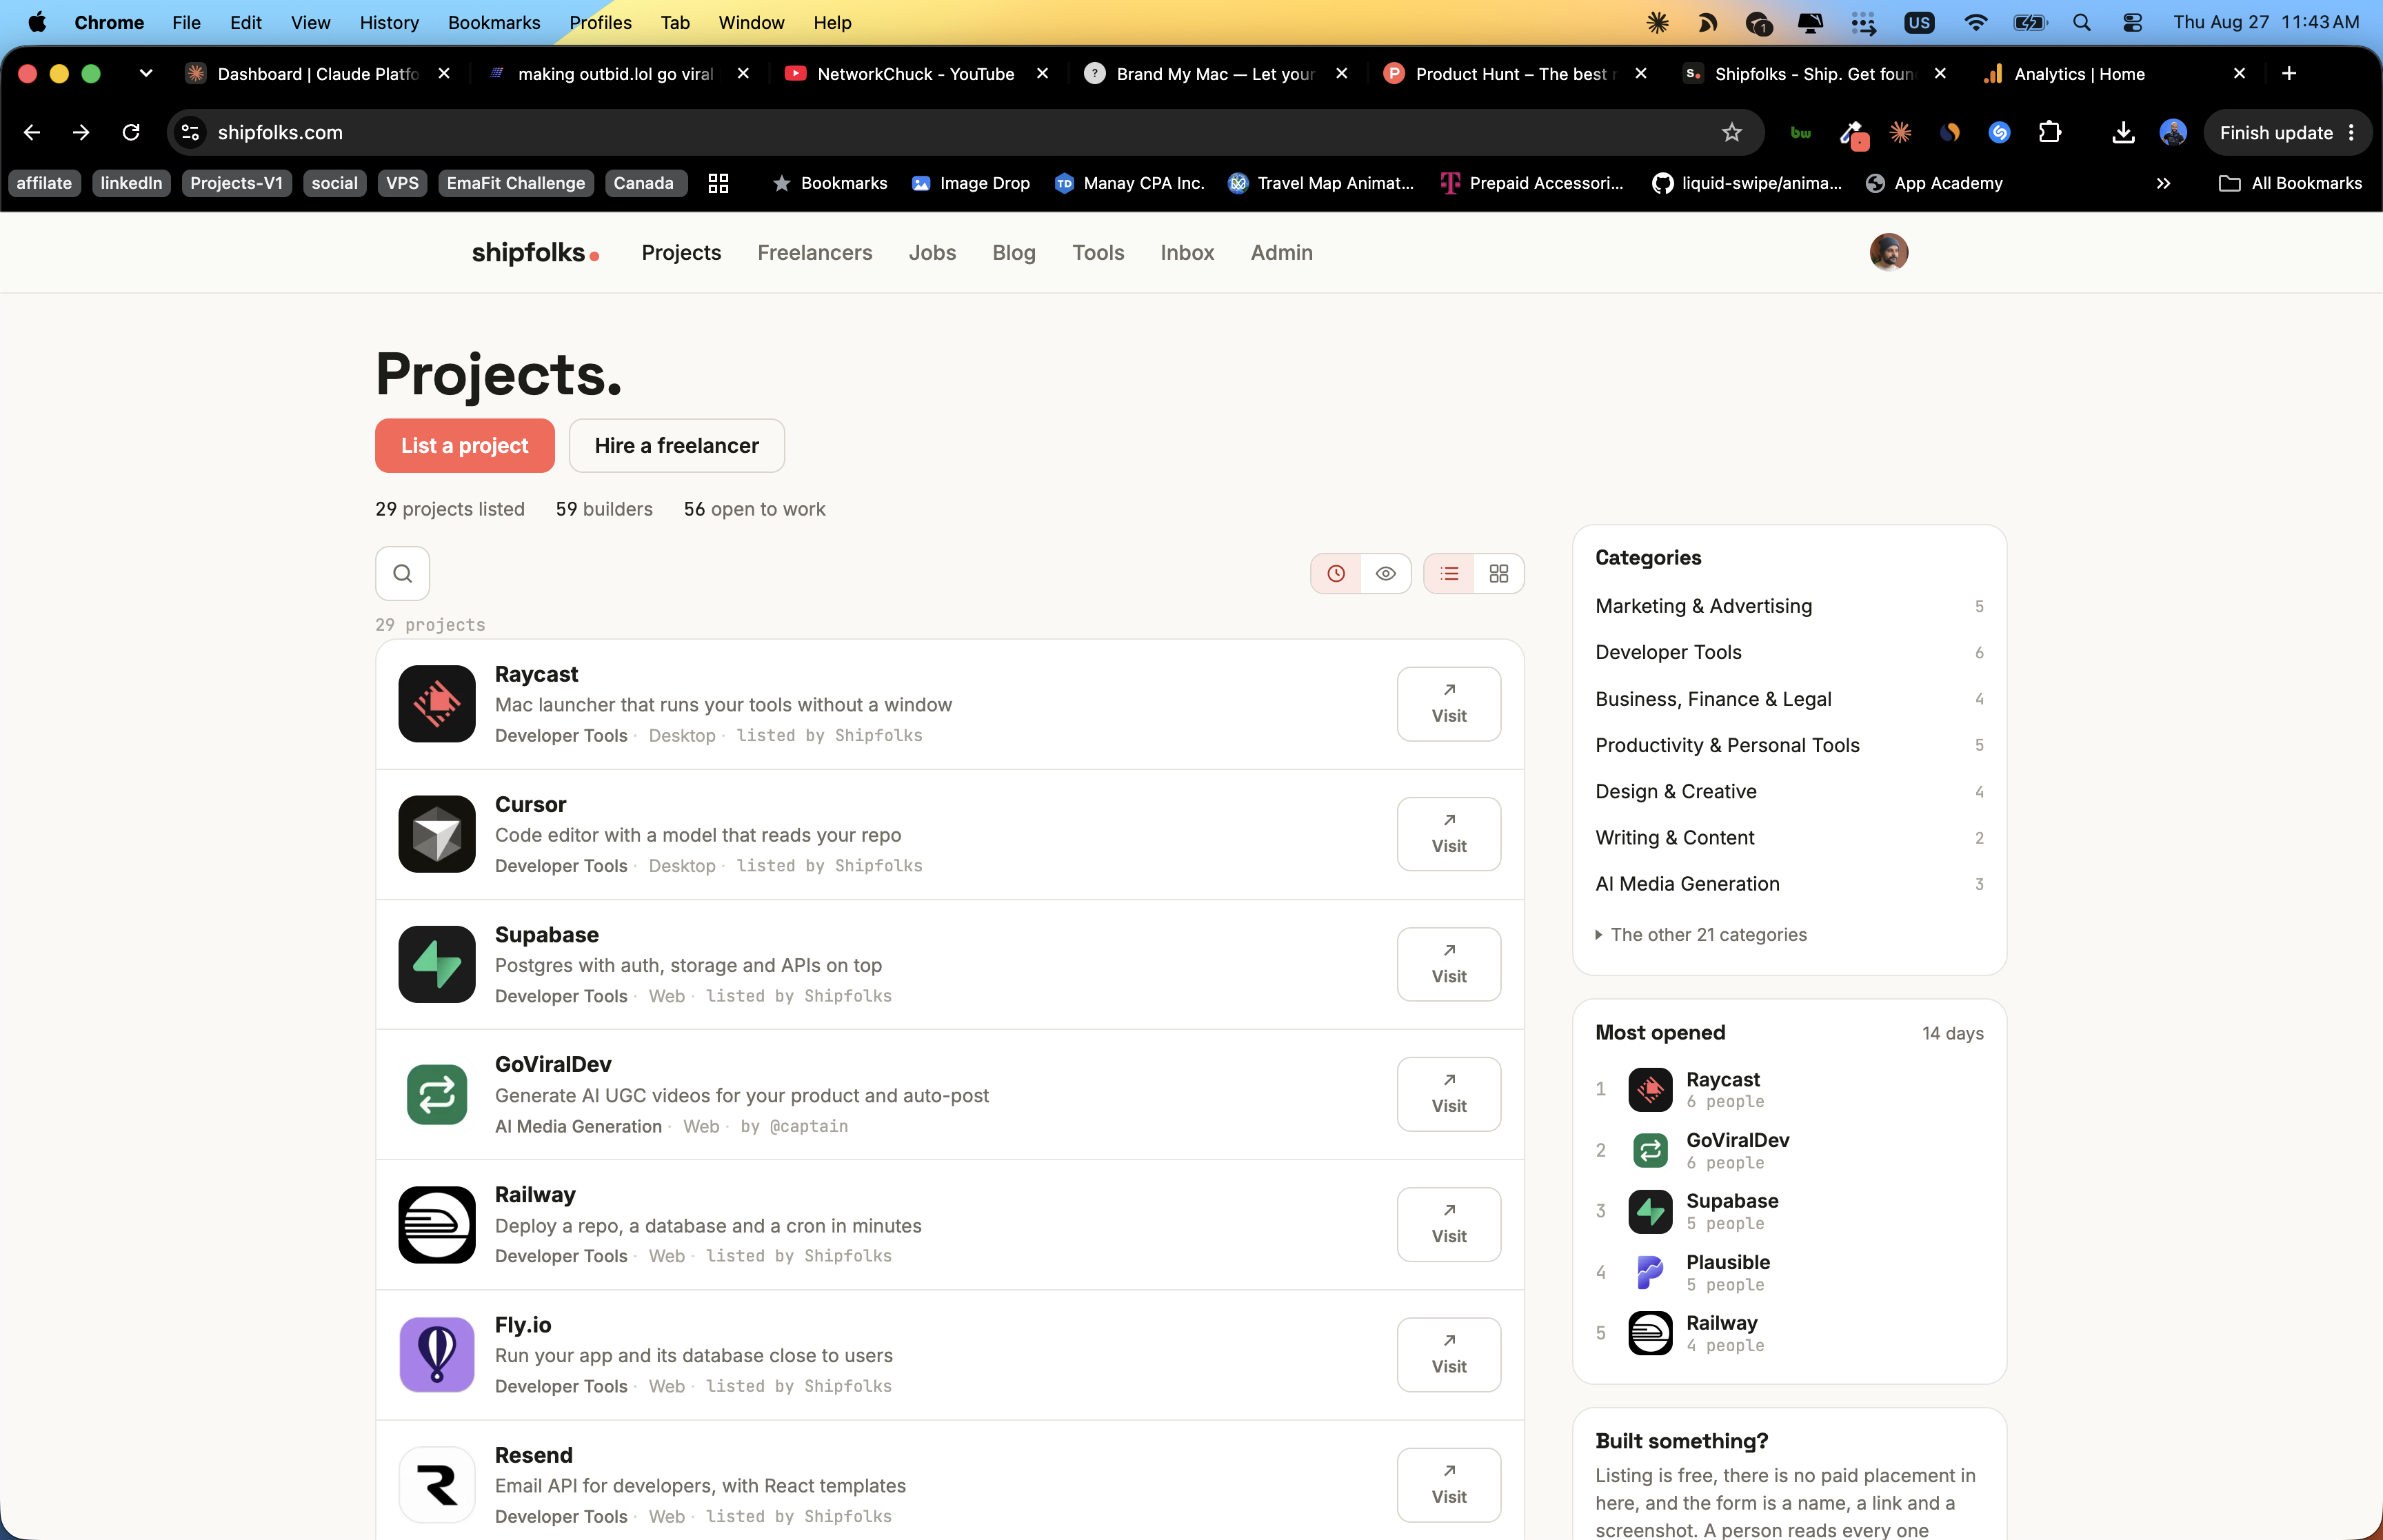
Task: Filter by Business, Finance & Legal category
Action: point(1789,698)
